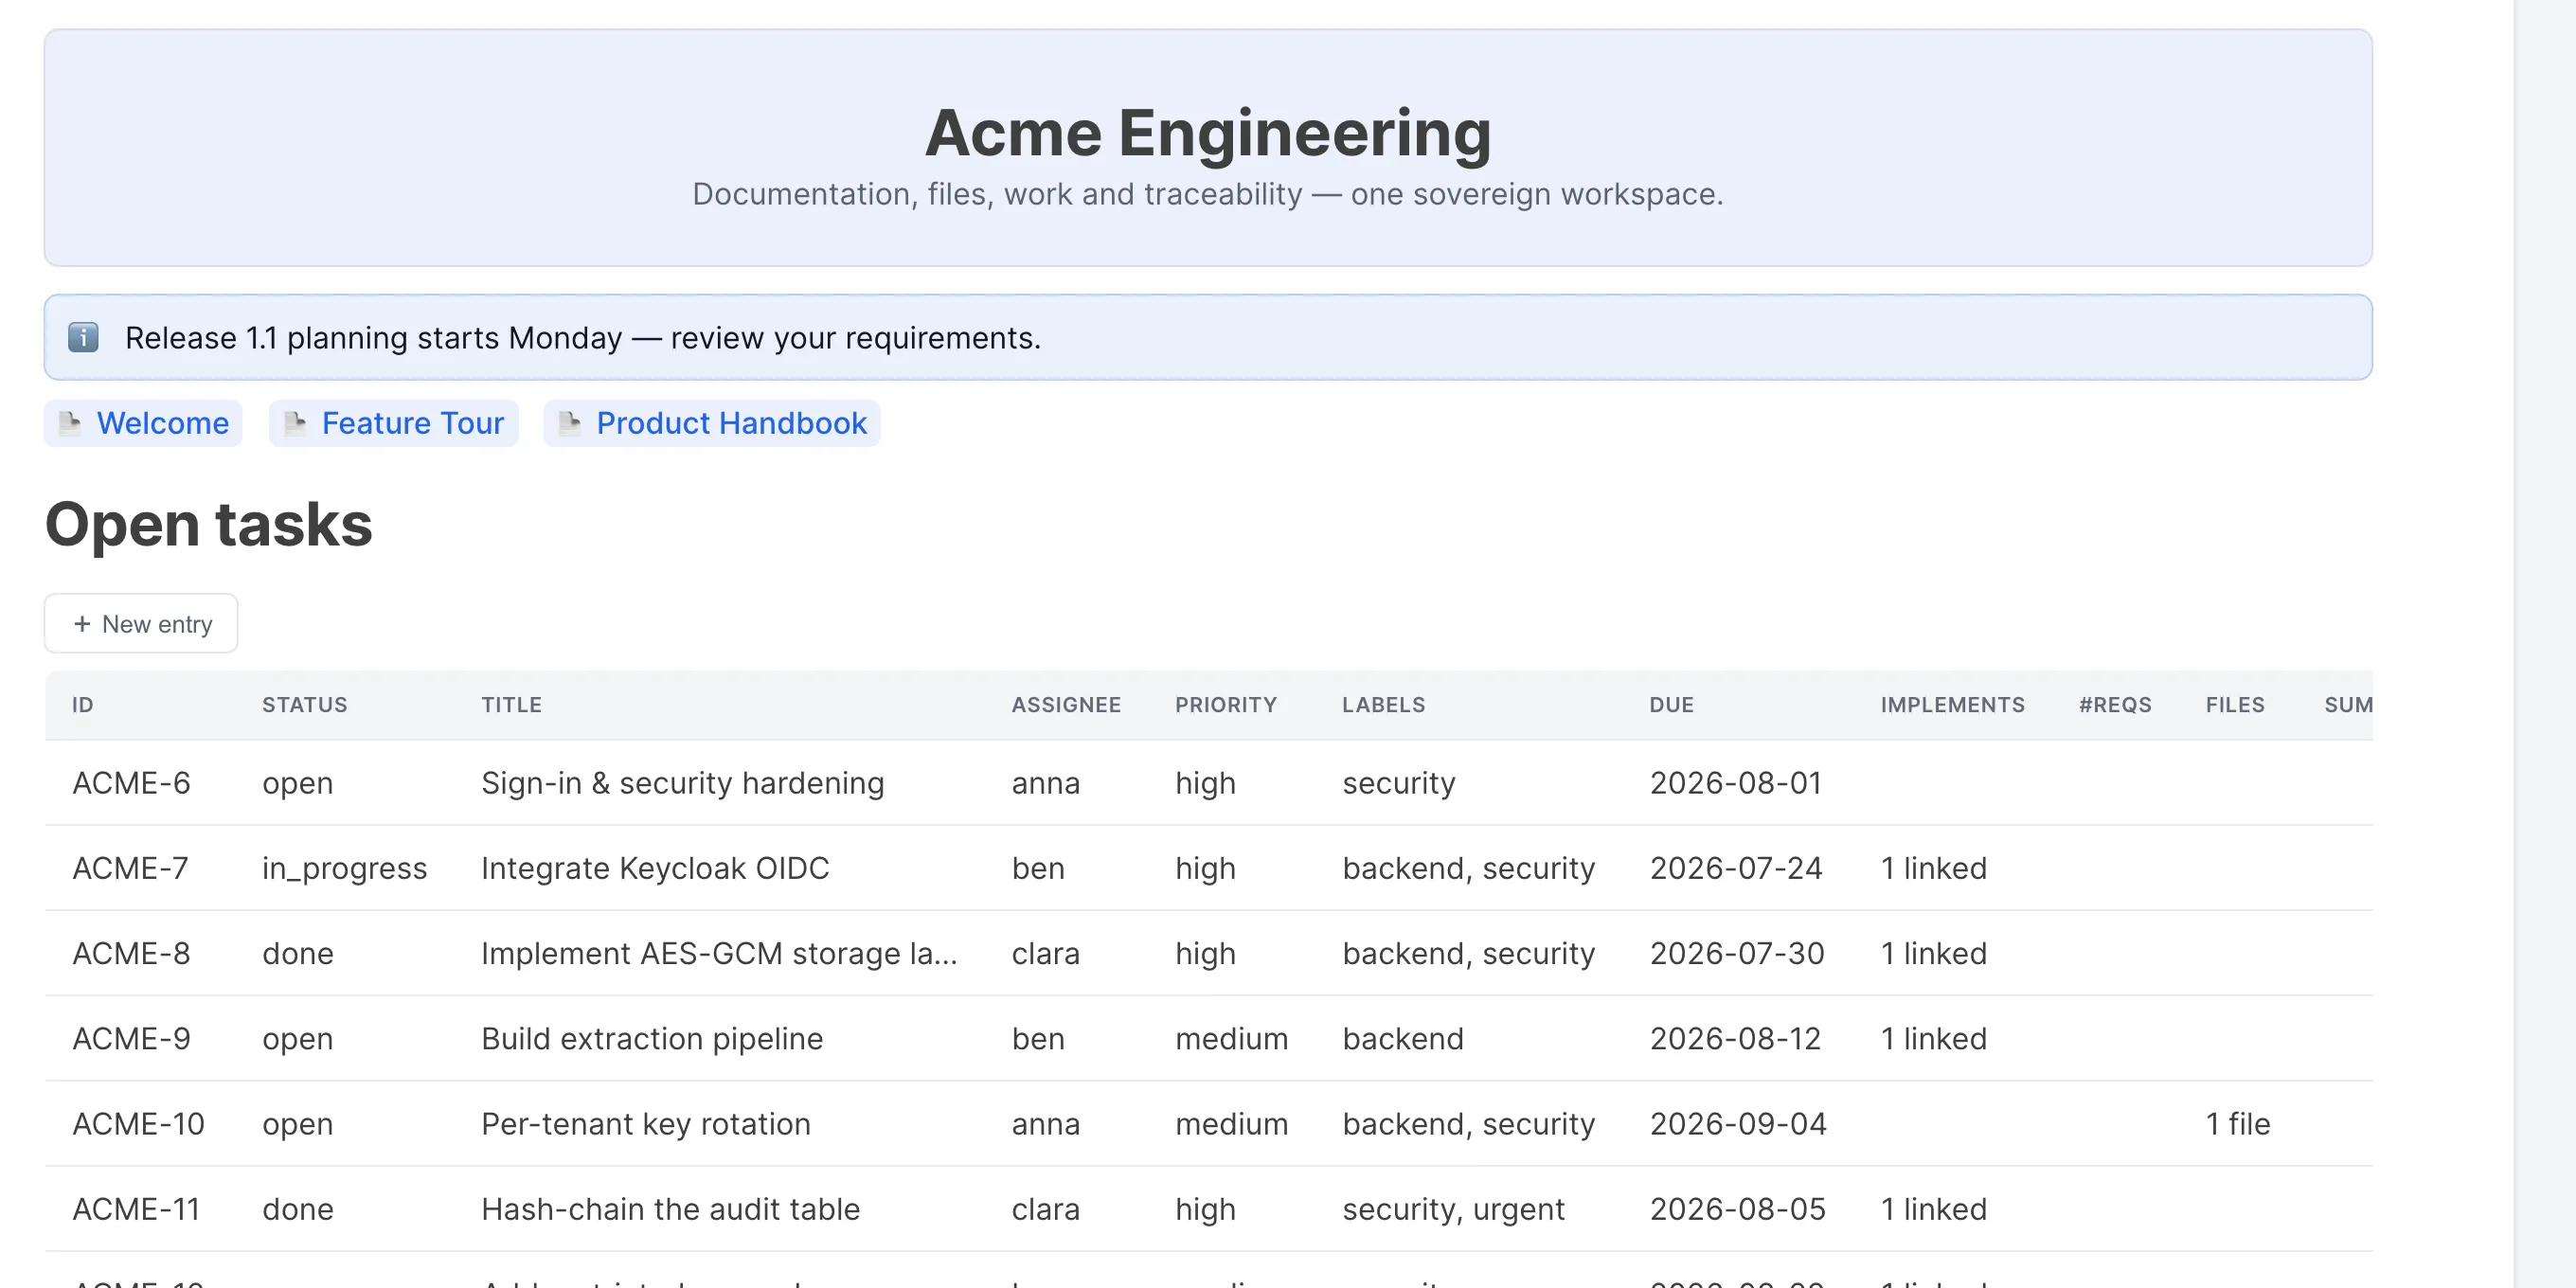The width and height of the screenshot is (2576, 1288).
Task: Click the in_progress status of ACME-7
Action: [x=345, y=868]
